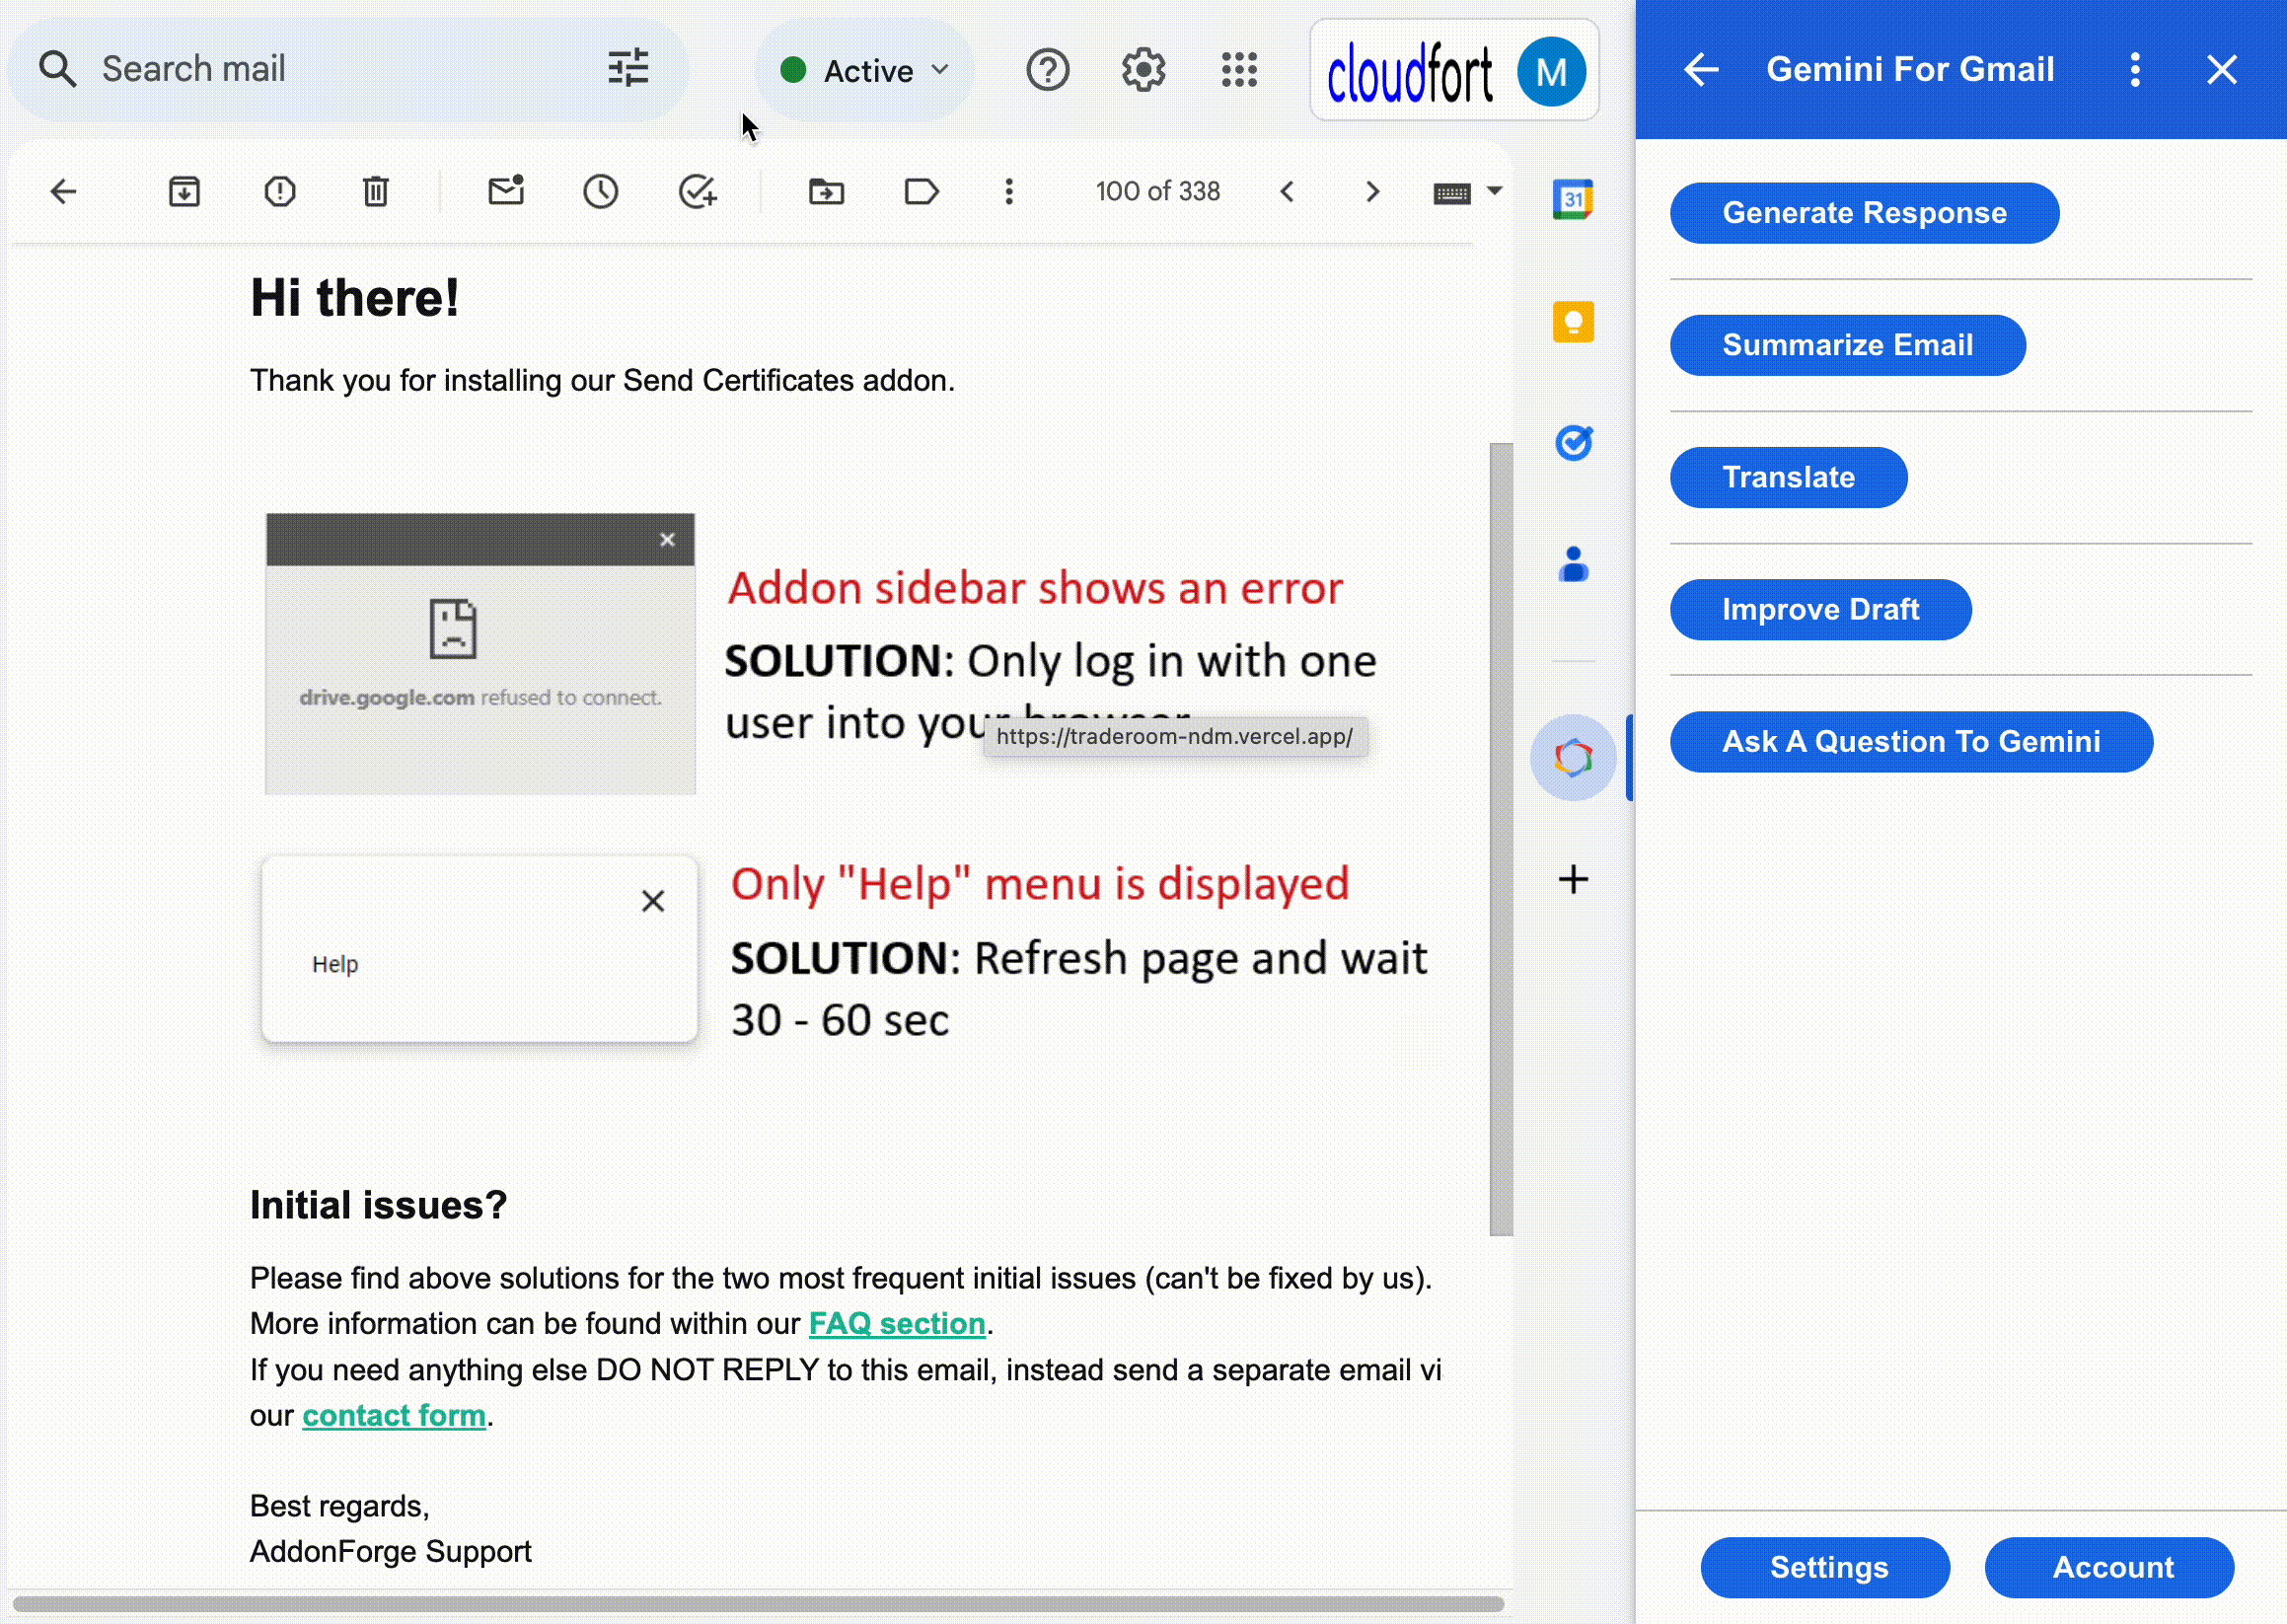The image size is (2287, 1624).
Task: Open the Support help icon
Action: click(1047, 70)
